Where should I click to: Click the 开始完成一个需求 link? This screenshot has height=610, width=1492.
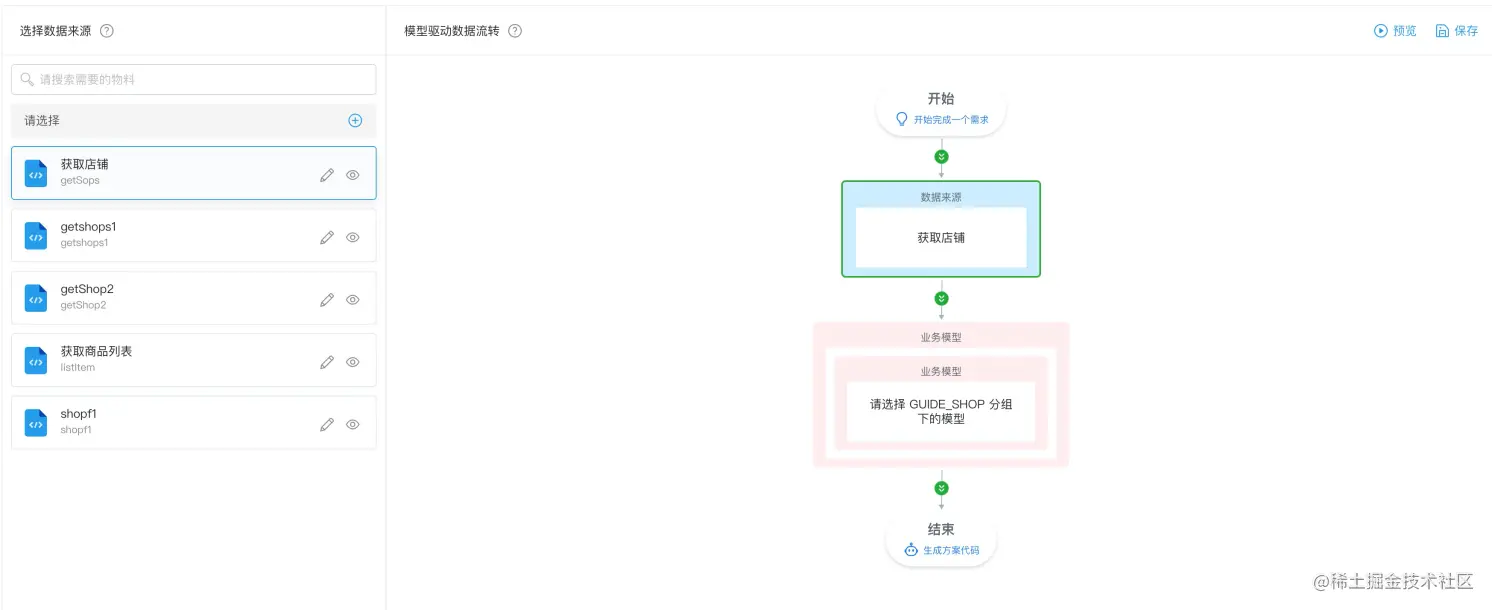click(951, 119)
